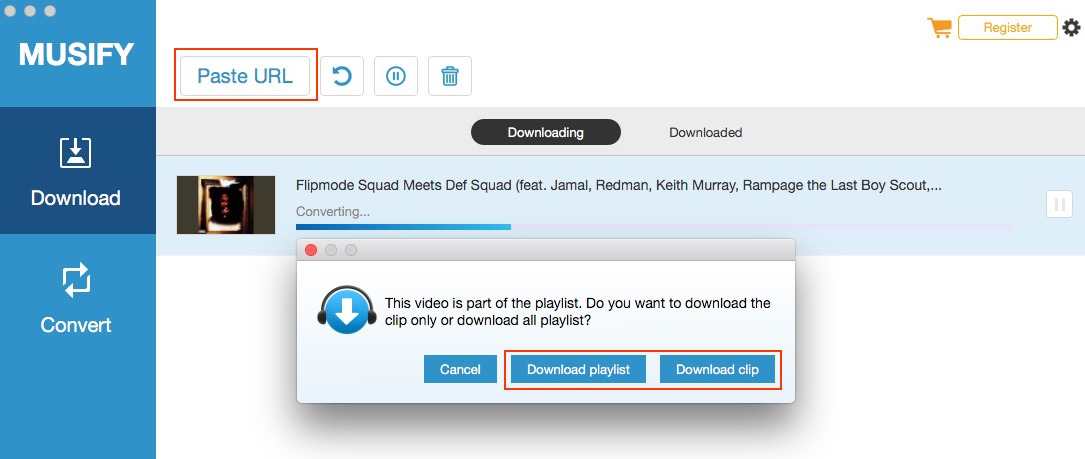Open settings via the gear icon
Screen dimensions: 1085x459
[x=1071, y=28]
